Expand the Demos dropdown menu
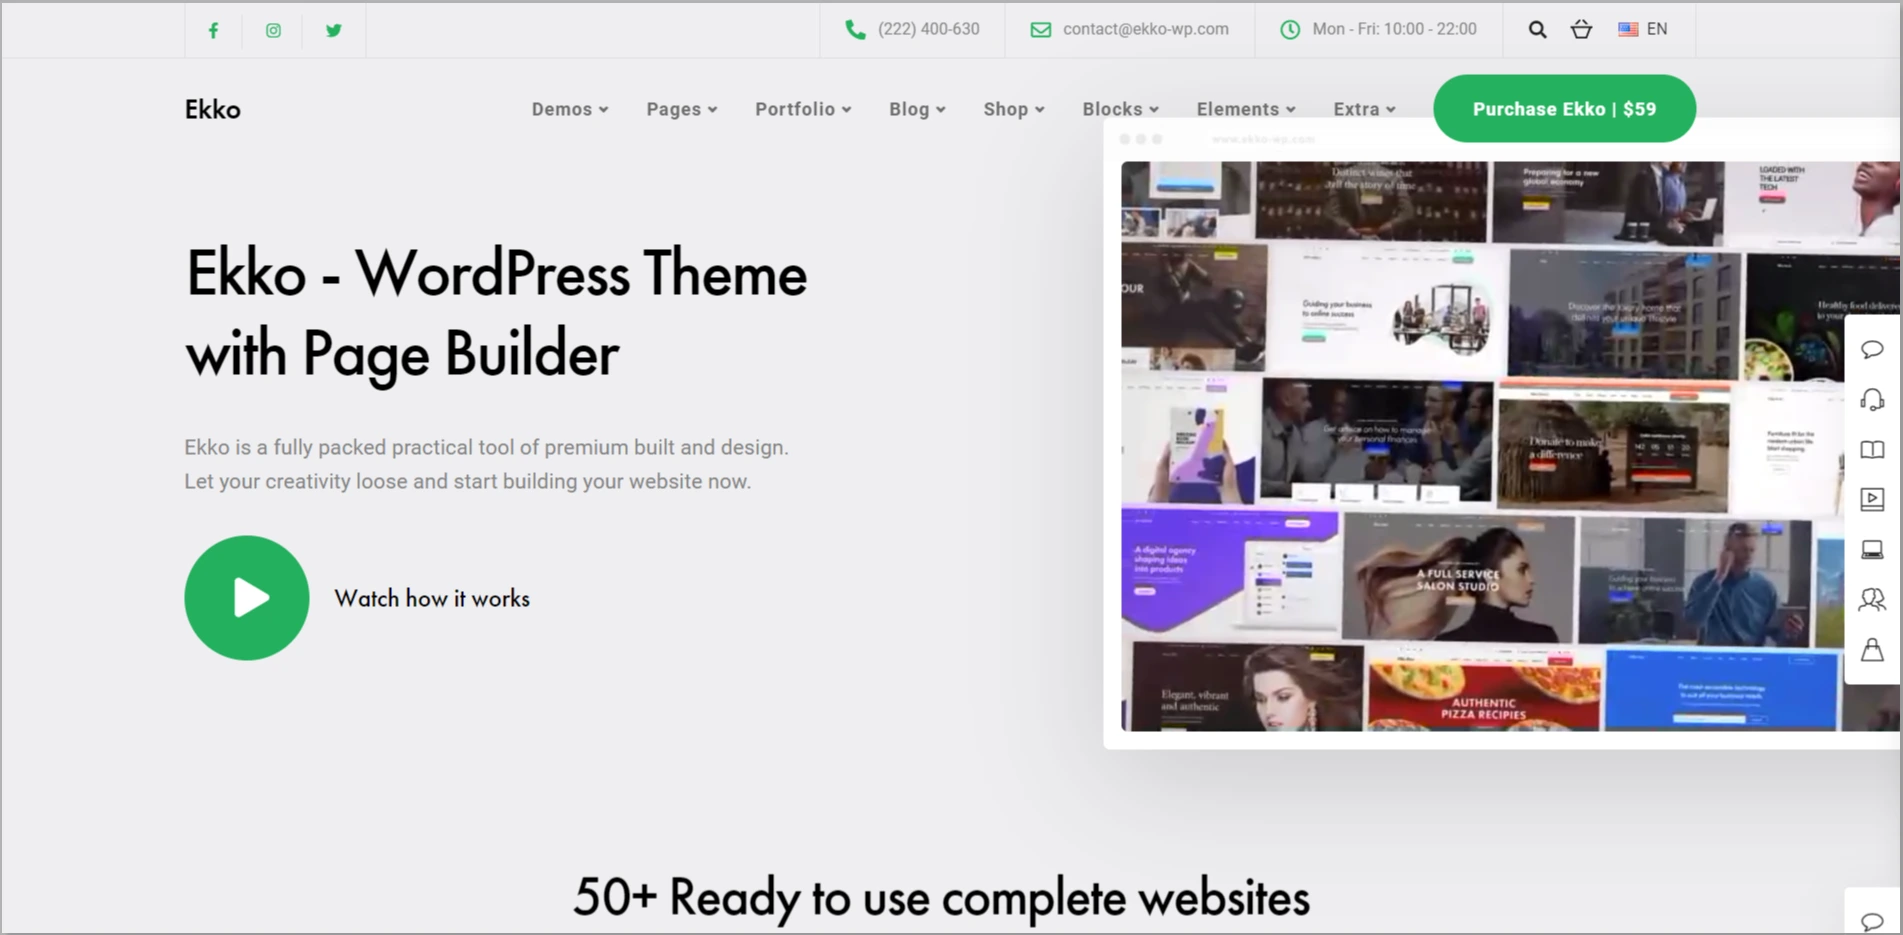Viewport: 1903px width, 935px height. (x=570, y=109)
